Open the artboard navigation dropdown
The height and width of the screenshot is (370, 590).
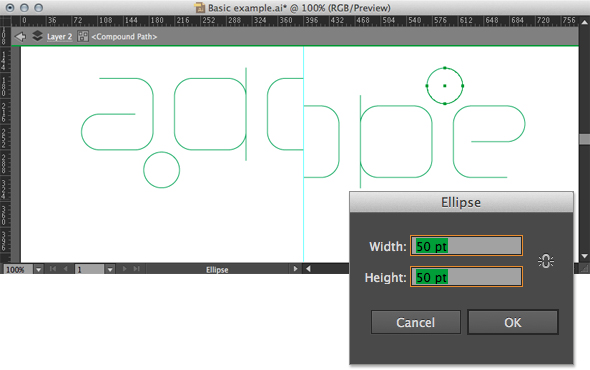point(109,270)
